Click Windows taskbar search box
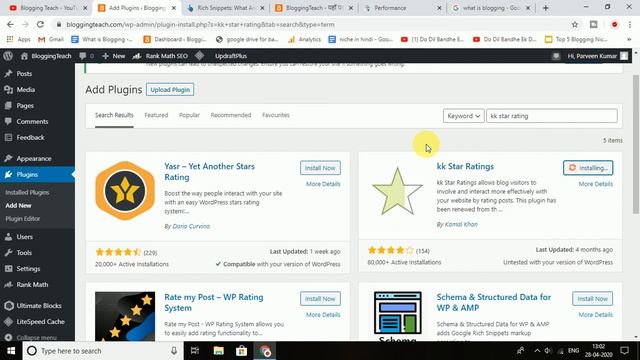The width and height of the screenshot is (640, 360). 102,351
